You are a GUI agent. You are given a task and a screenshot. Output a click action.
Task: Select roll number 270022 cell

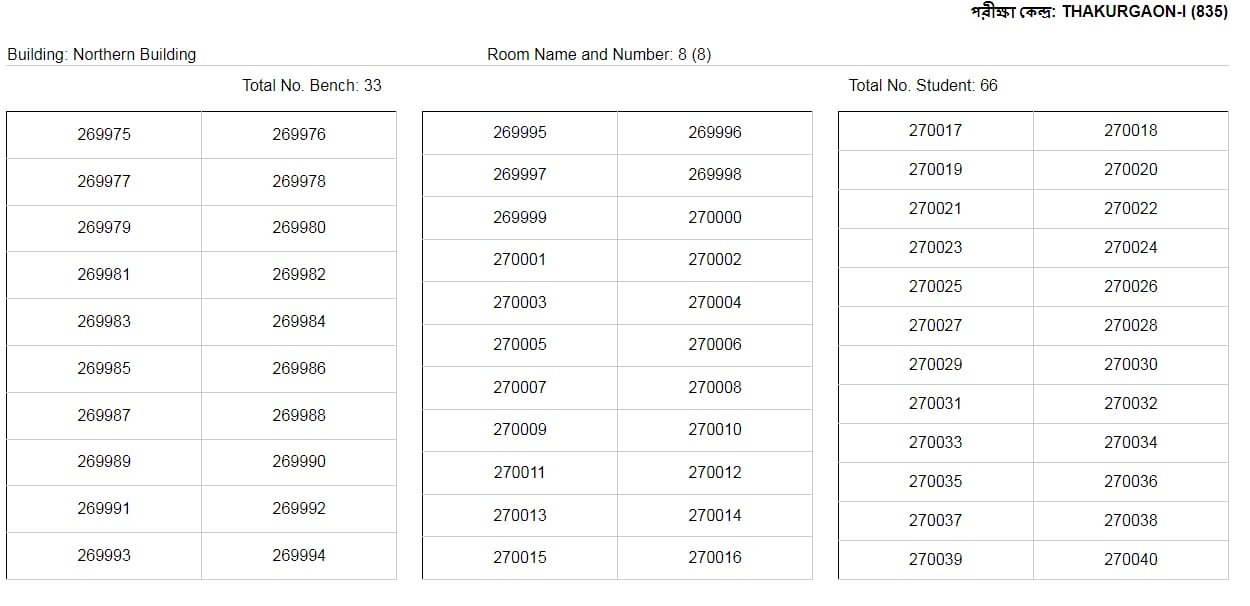pyautogui.click(x=1131, y=209)
